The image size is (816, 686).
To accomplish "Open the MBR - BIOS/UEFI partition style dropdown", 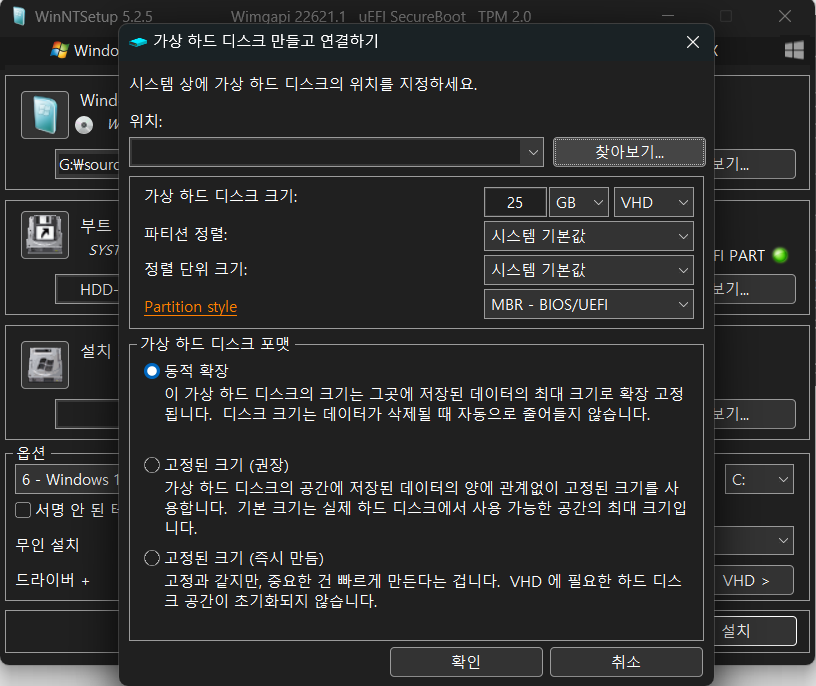I will [x=589, y=304].
